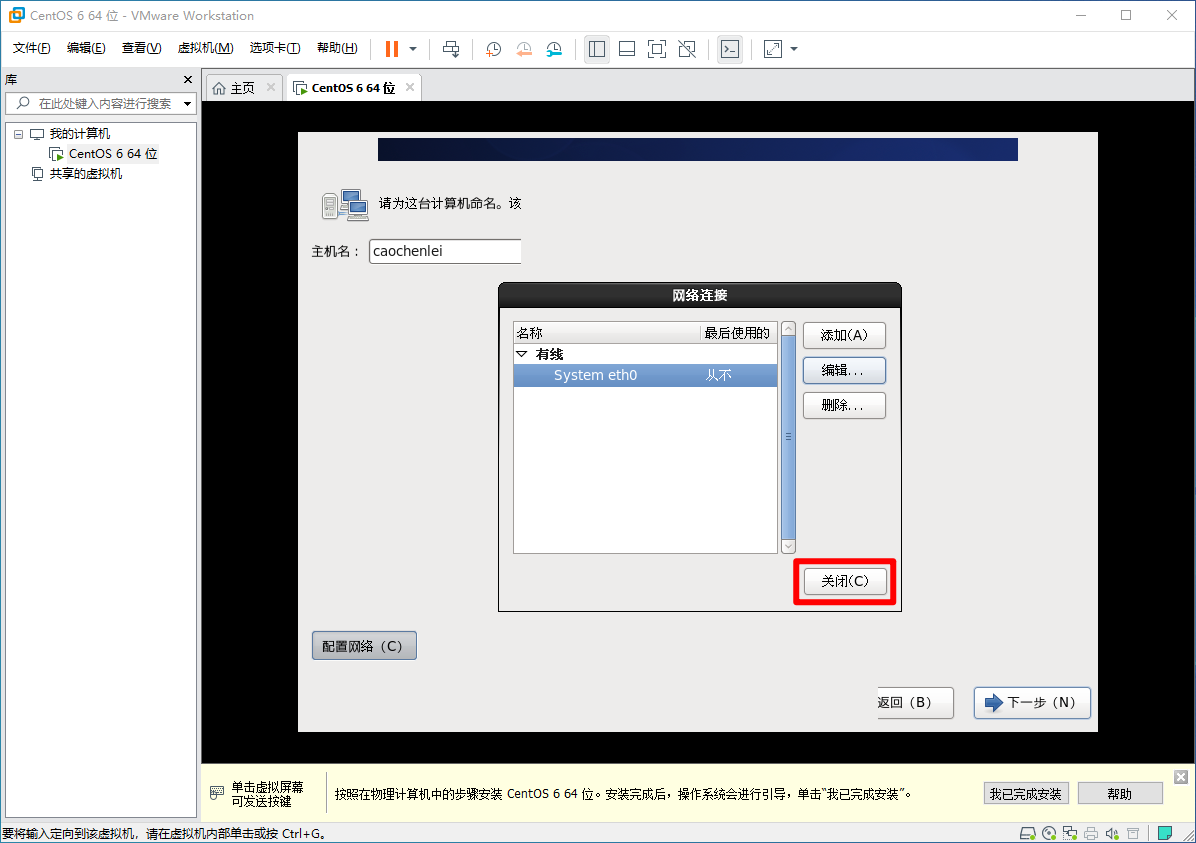The width and height of the screenshot is (1196, 843).
Task: Enter full screen mode icon
Action: pyautogui.click(x=657, y=49)
